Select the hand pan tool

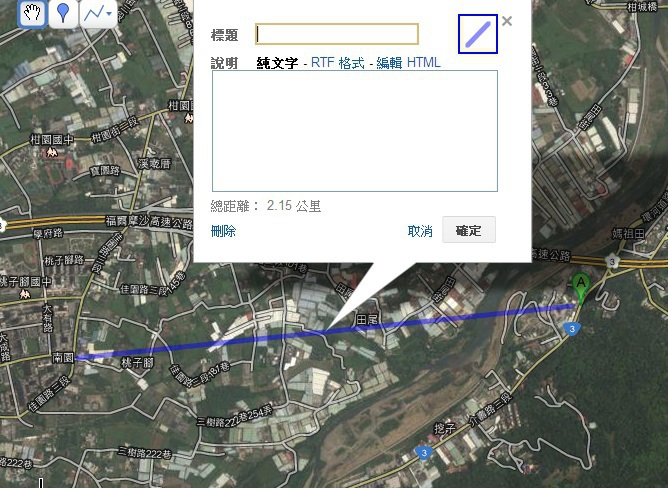pyautogui.click(x=32, y=13)
